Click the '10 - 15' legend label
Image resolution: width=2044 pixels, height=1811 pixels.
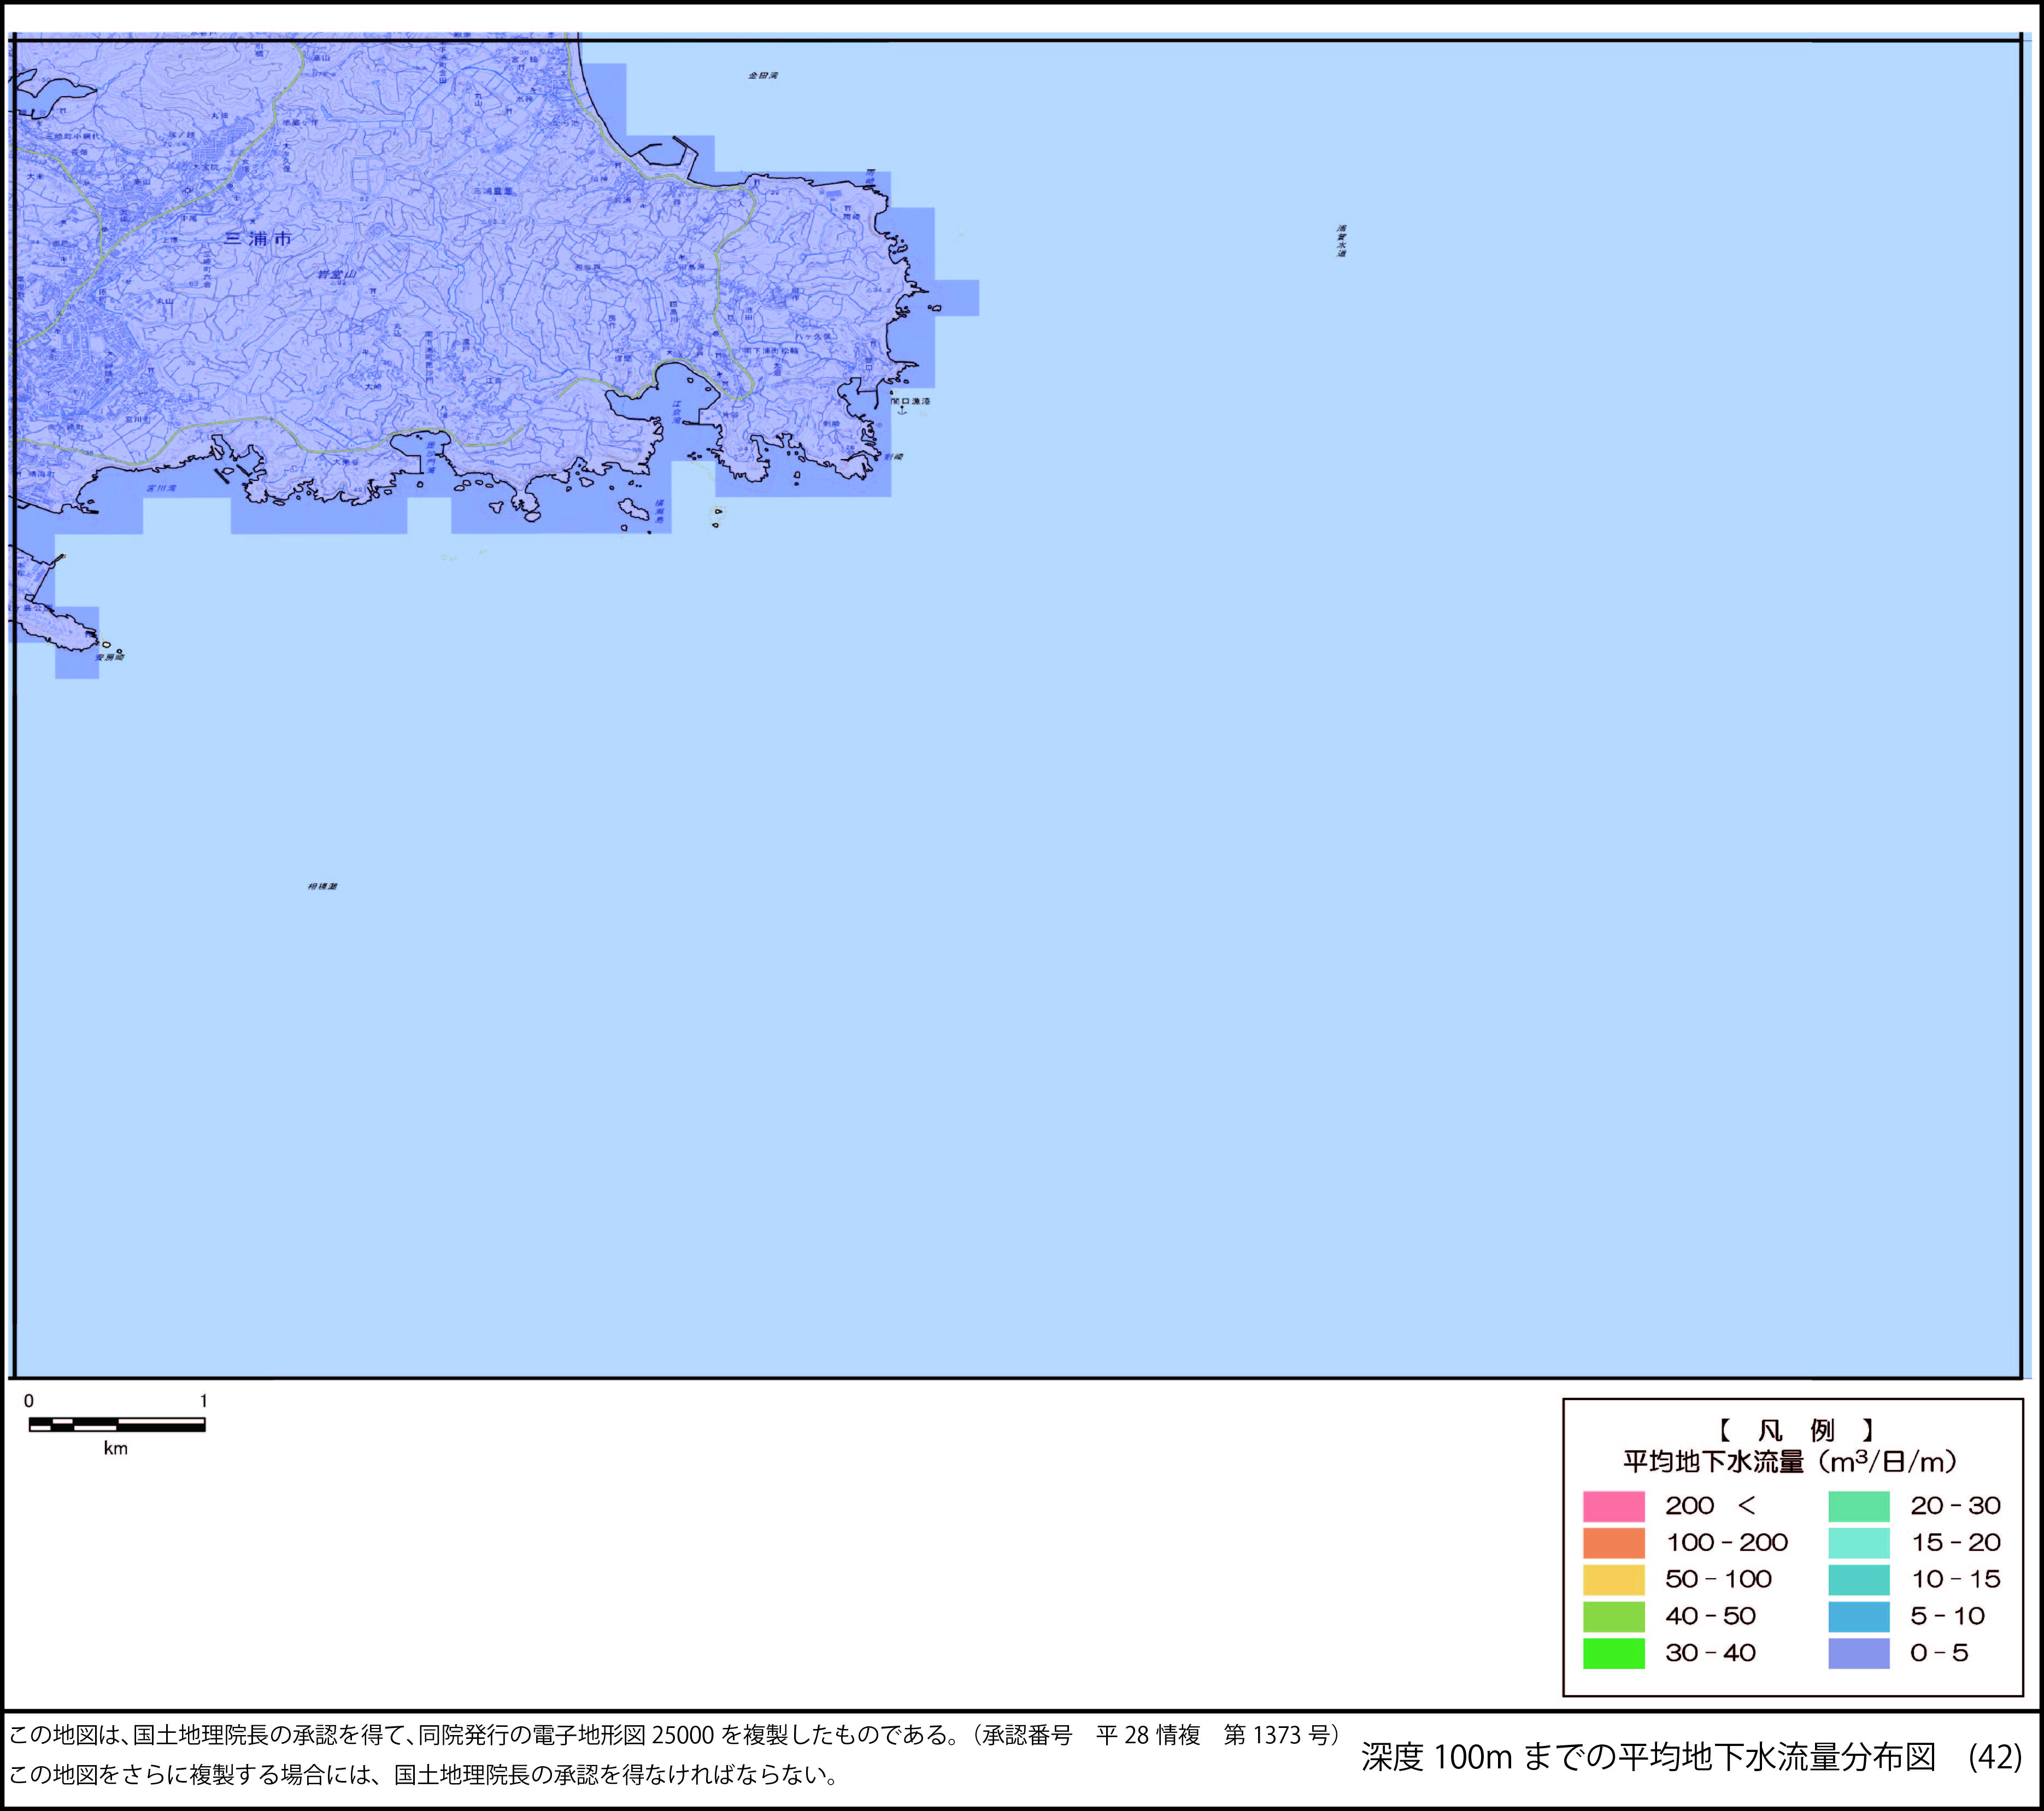(1956, 1580)
